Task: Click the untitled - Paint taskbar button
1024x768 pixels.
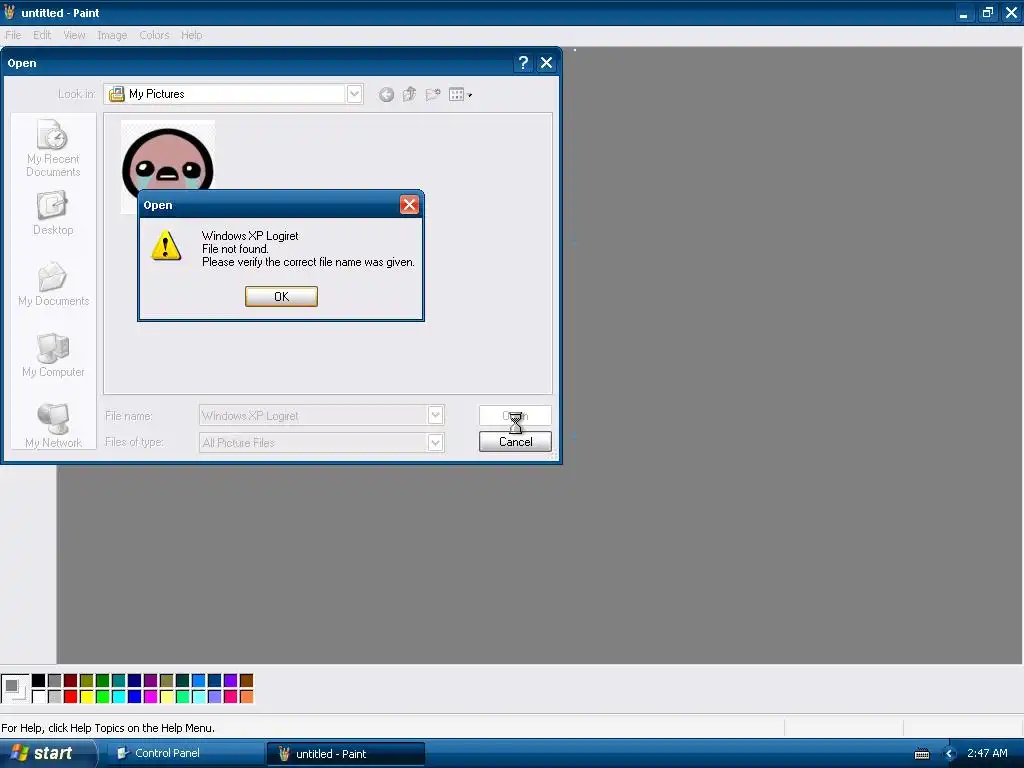Action: coord(345,754)
